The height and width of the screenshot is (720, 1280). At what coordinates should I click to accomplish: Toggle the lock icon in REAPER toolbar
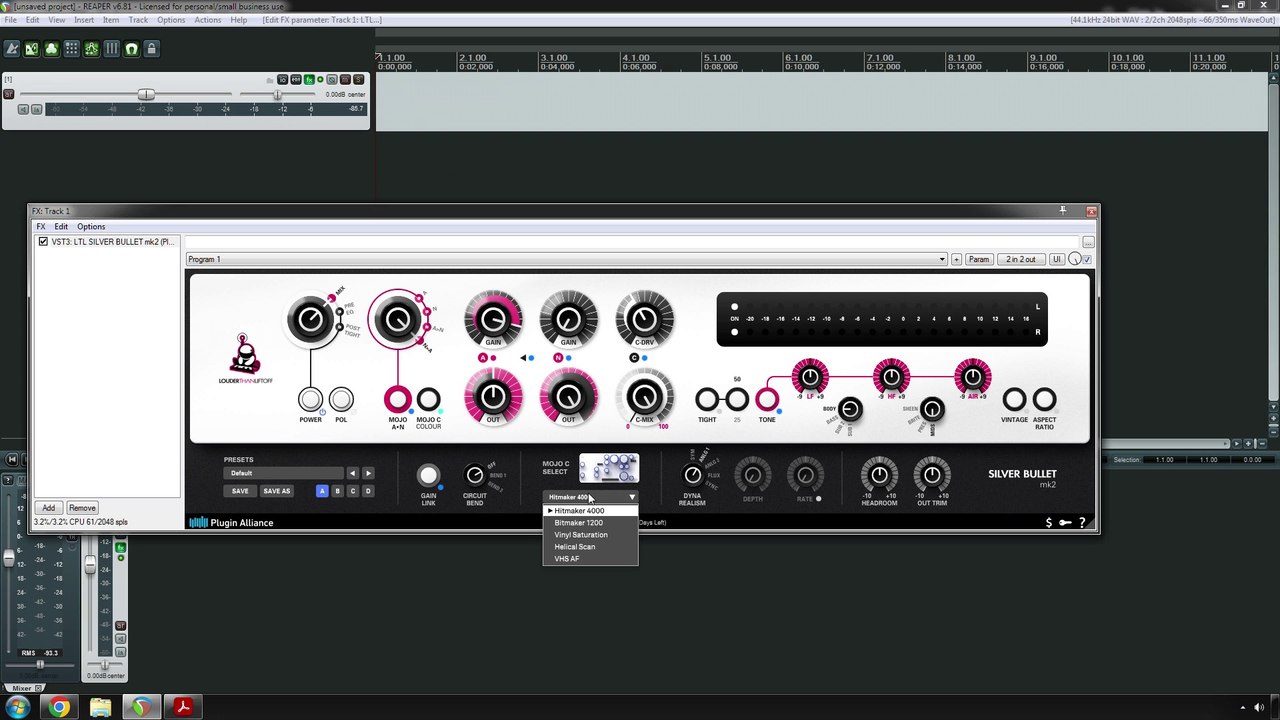point(151,49)
